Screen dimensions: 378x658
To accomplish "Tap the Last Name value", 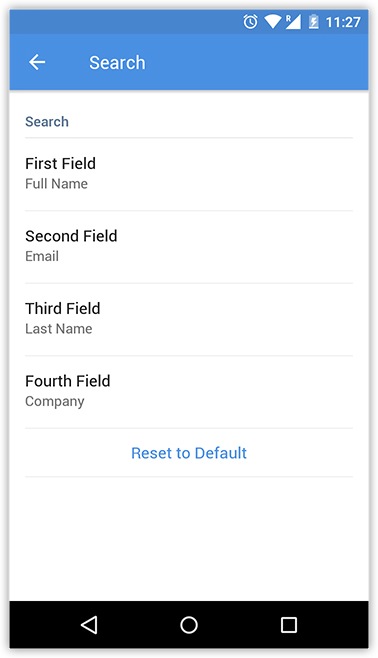I will [x=58, y=329].
